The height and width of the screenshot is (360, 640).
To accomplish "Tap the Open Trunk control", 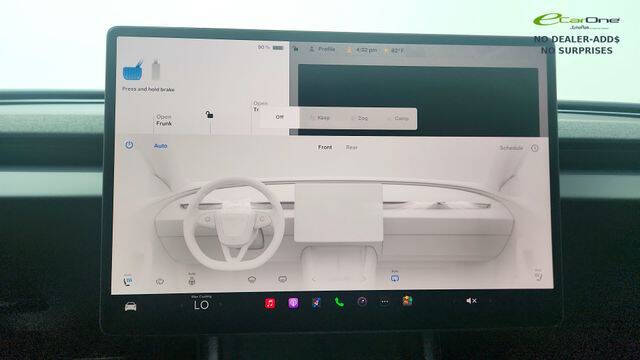I will (x=259, y=106).
